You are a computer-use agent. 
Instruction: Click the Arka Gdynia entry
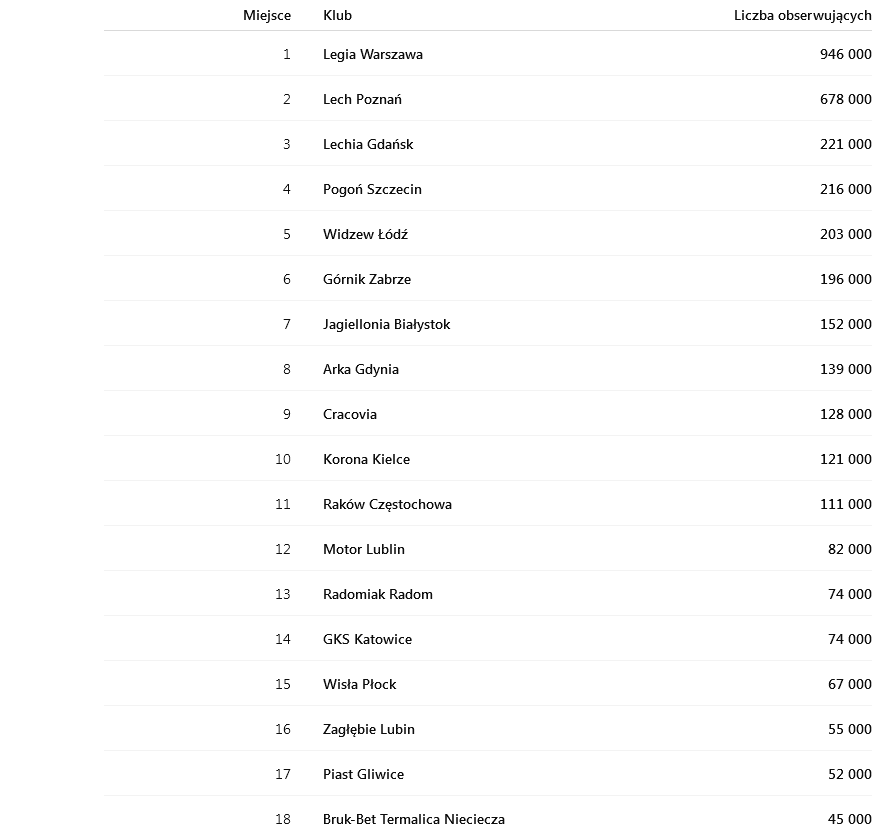tap(360, 369)
